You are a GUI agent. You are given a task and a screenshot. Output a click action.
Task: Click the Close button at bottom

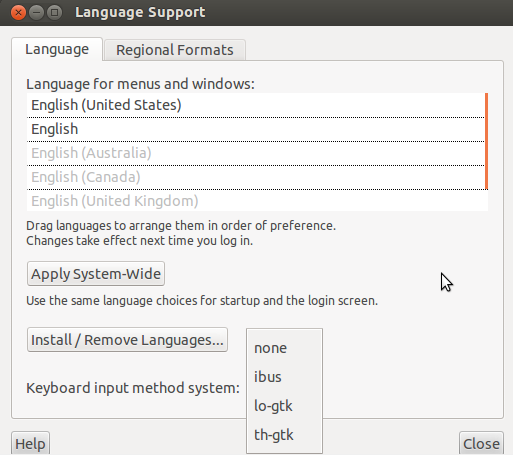(481, 444)
